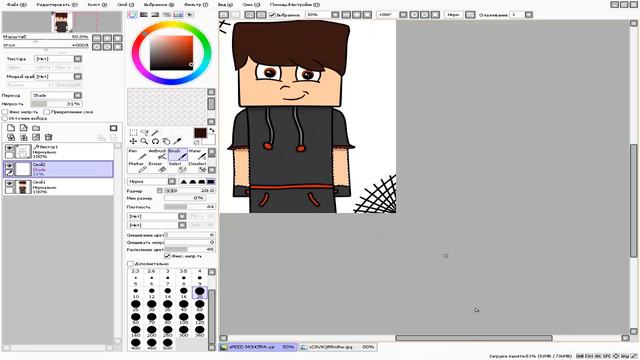Hide the Слой2 layer eye icon
Screen dimensions: 640x360
coord(9,165)
